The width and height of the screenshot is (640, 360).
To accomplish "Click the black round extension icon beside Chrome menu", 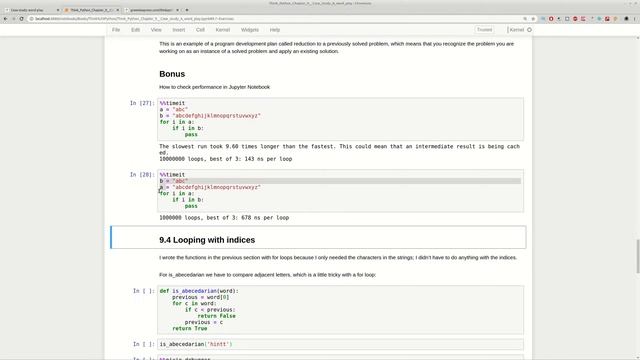I will (626, 19).
